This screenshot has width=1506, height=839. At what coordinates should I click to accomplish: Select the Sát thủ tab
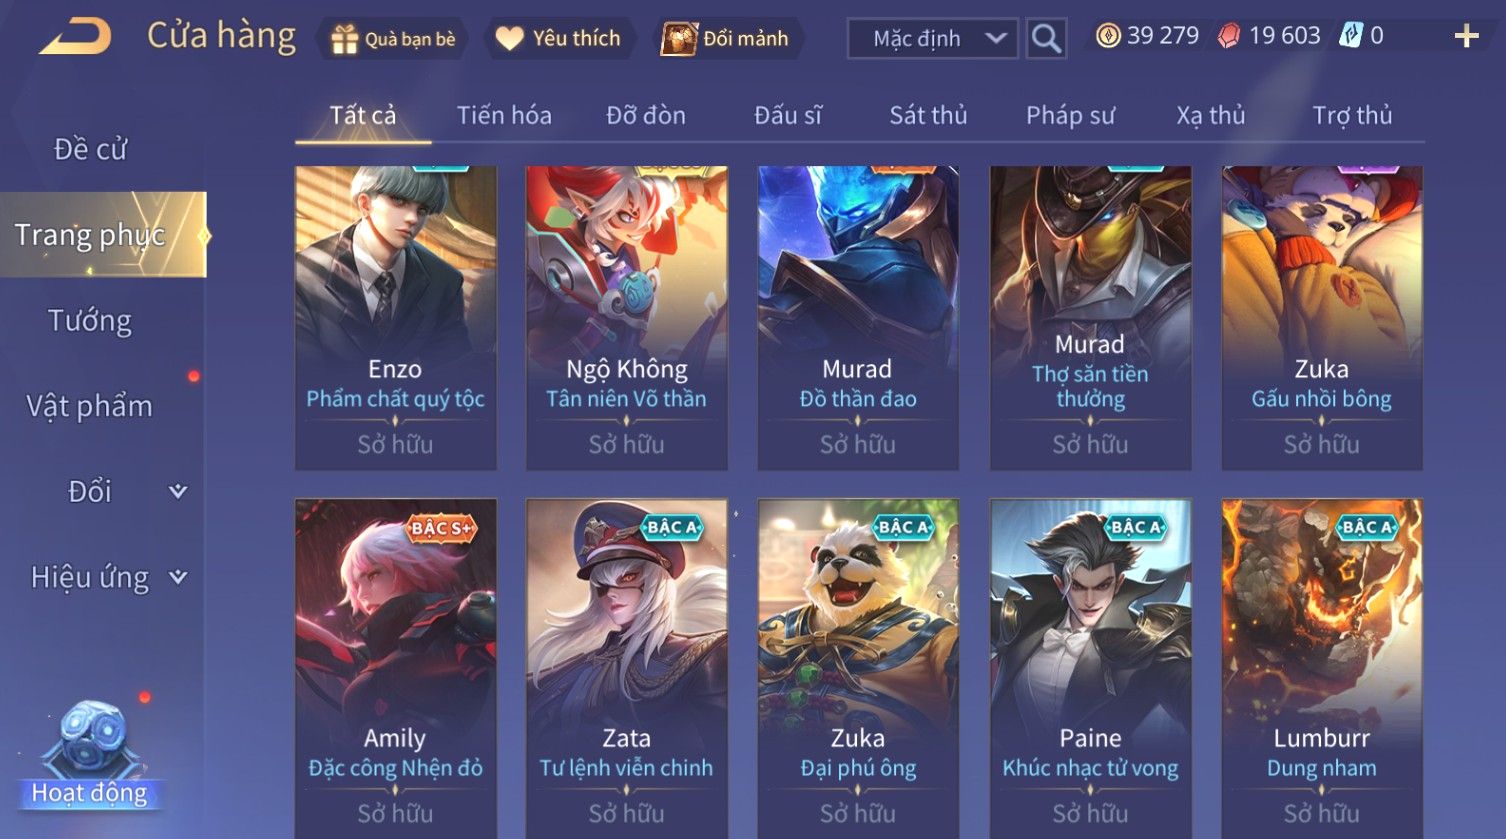[928, 115]
